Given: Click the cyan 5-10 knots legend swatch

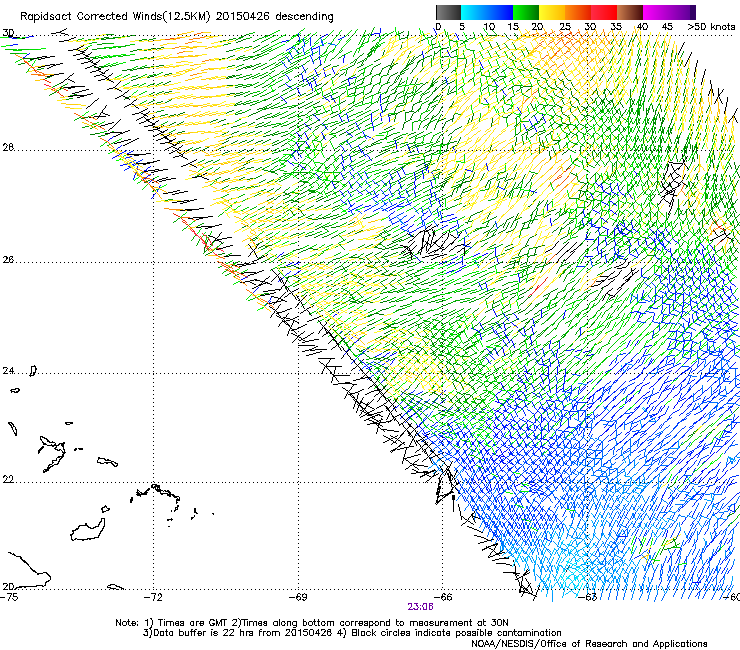Looking at the screenshot, I should pos(474,12).
